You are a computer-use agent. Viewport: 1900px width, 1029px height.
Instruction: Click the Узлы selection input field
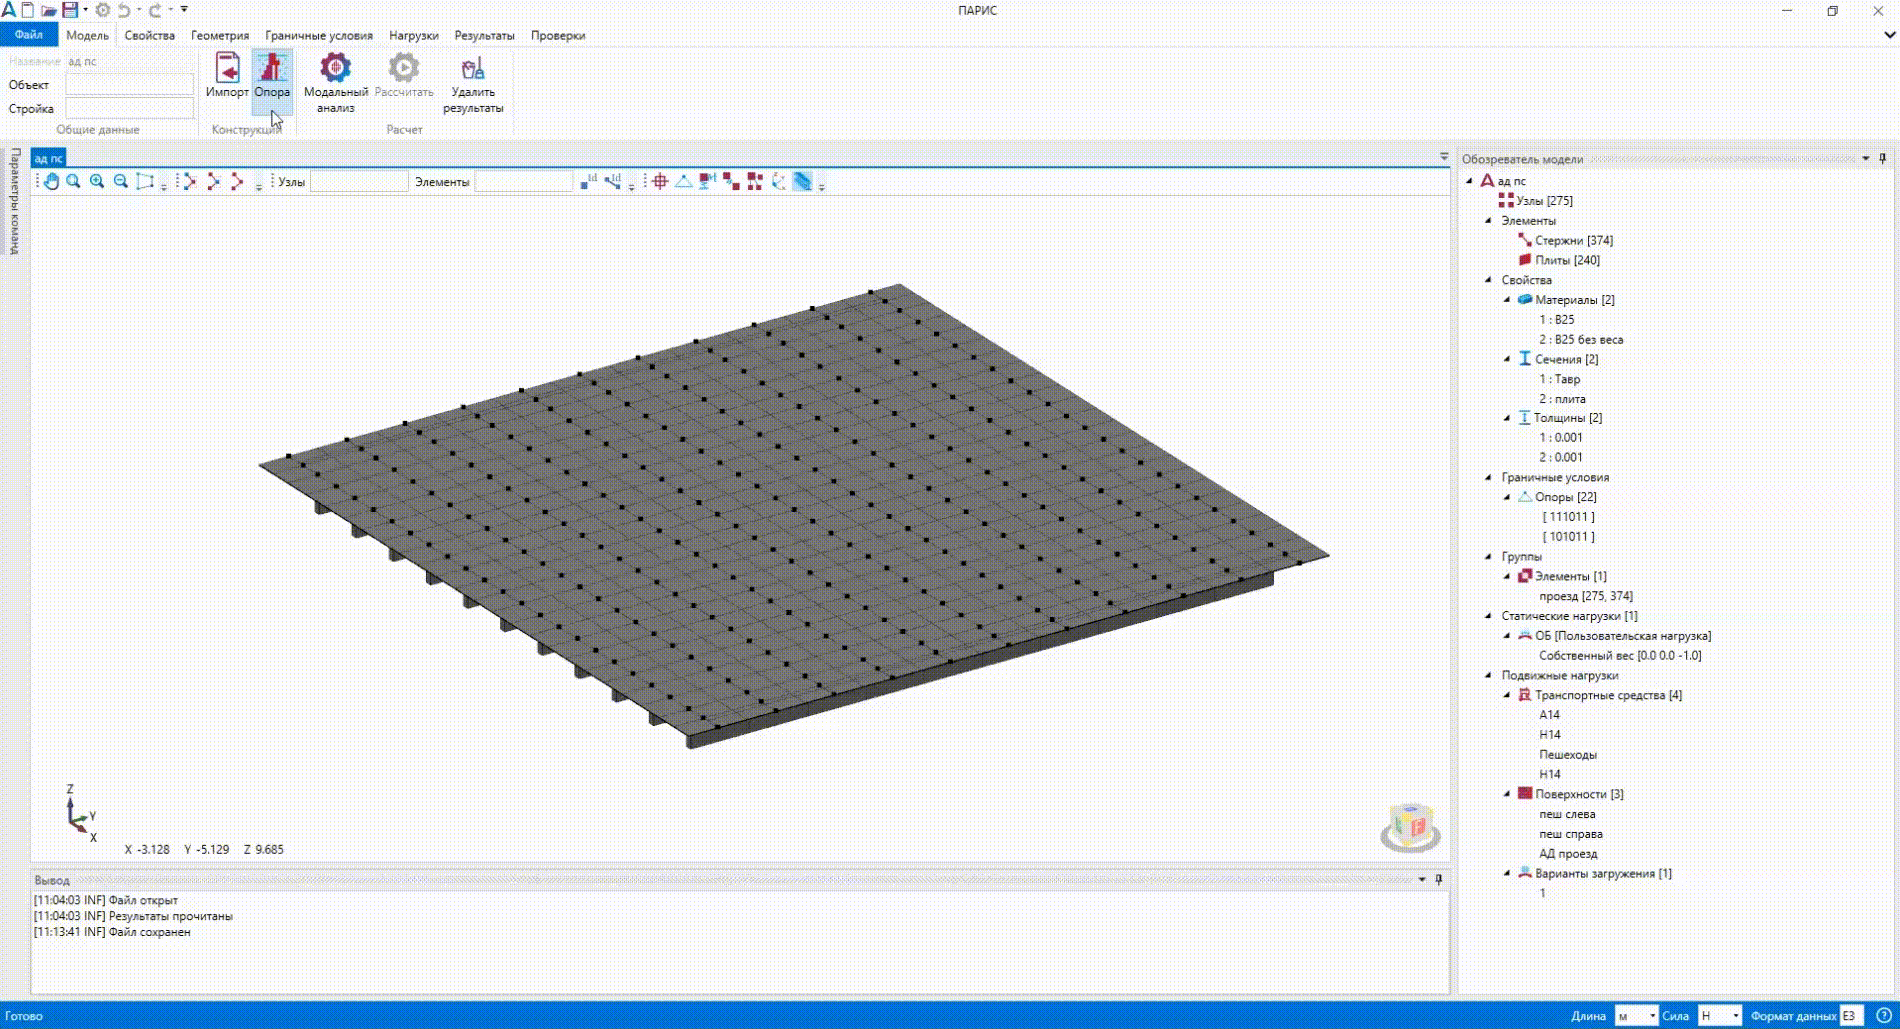[360, 182]
